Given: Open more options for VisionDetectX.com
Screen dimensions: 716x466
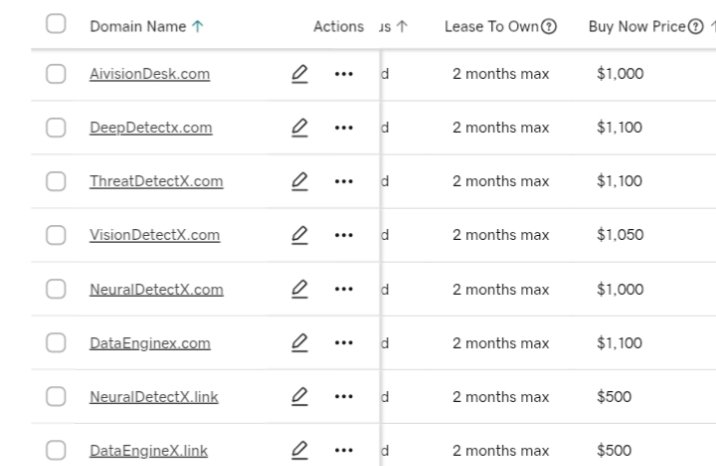Looking at the screenshot, I should [x=343, y=236].
